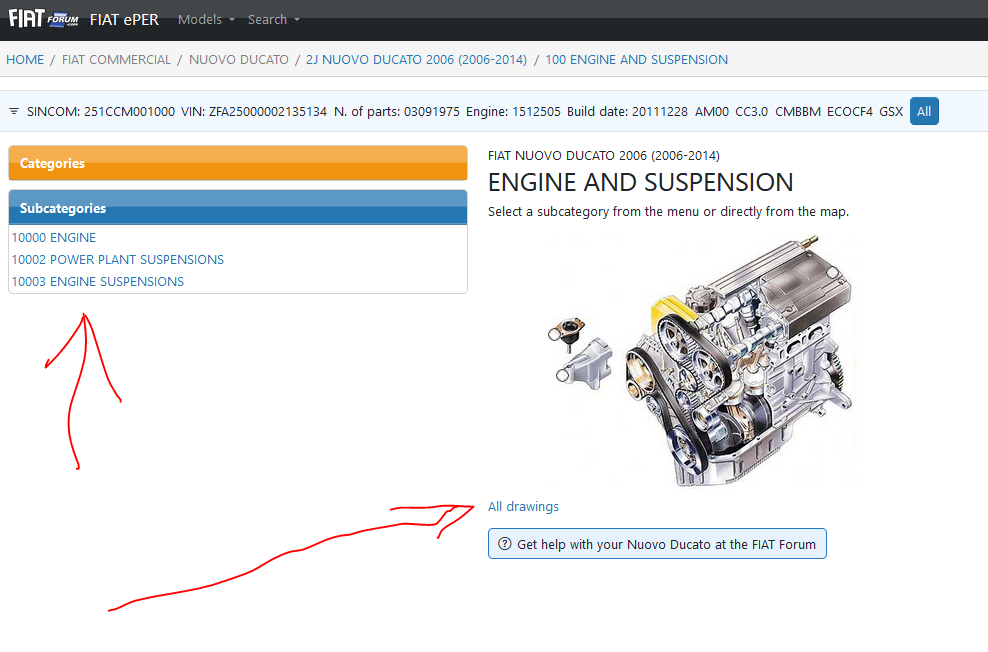
Task: Select FIAT COMMERCIAL breadcrumb item
Action: [116, 59]
